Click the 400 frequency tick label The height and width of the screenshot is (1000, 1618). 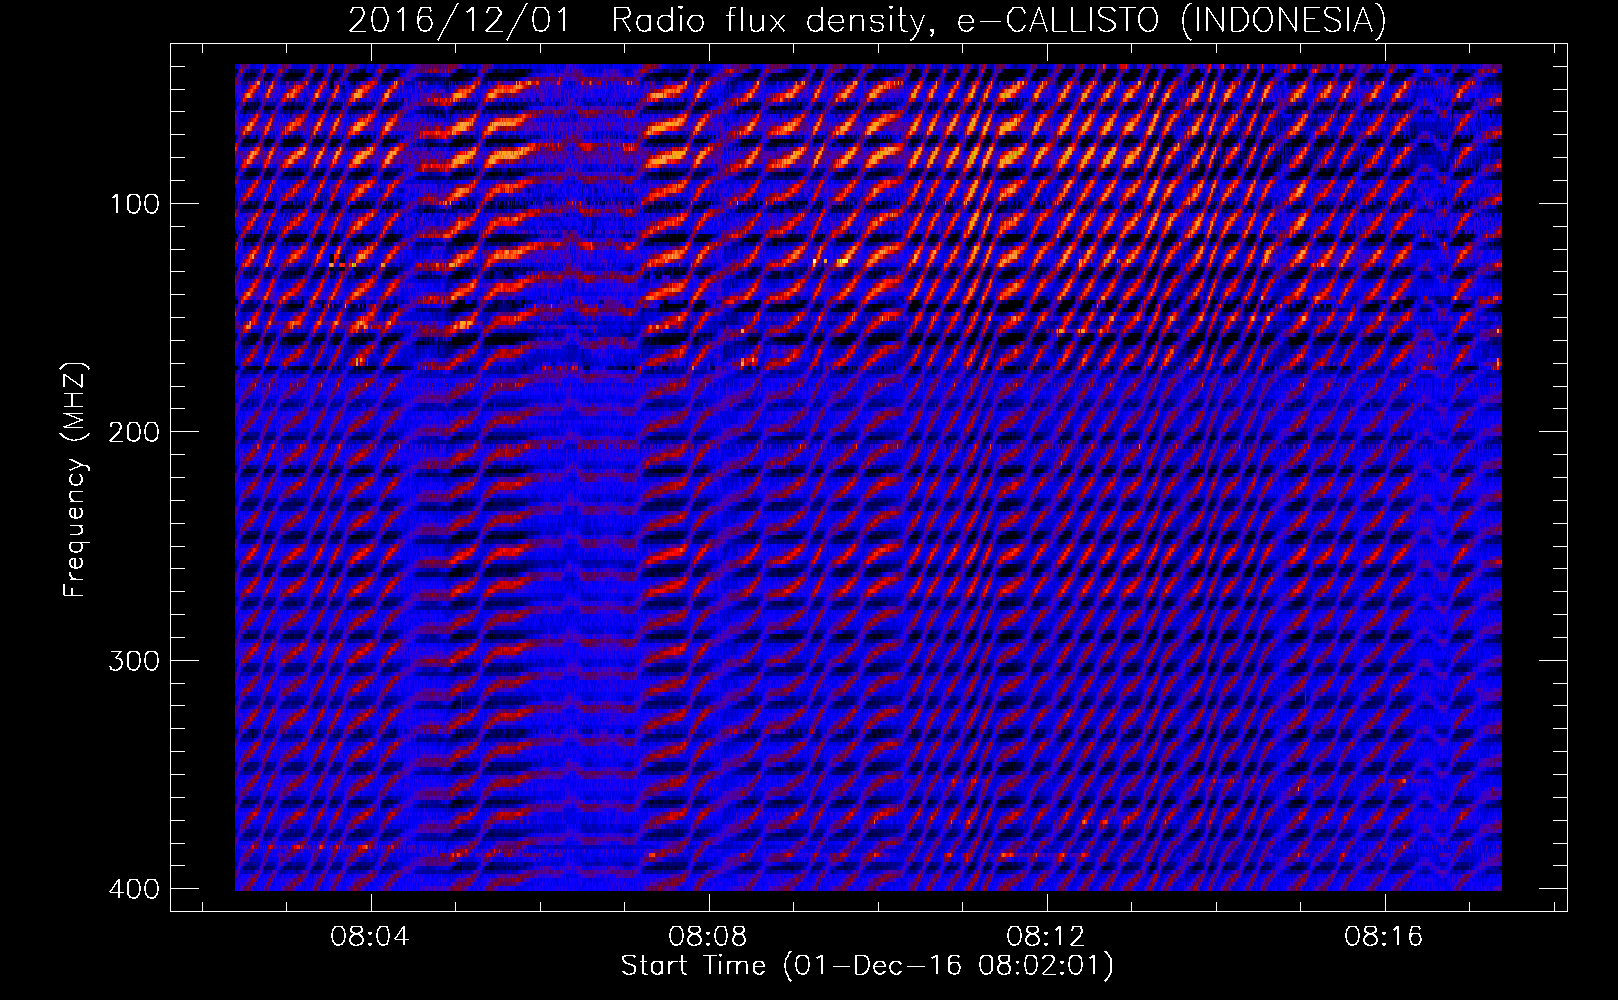pos(133,888)
